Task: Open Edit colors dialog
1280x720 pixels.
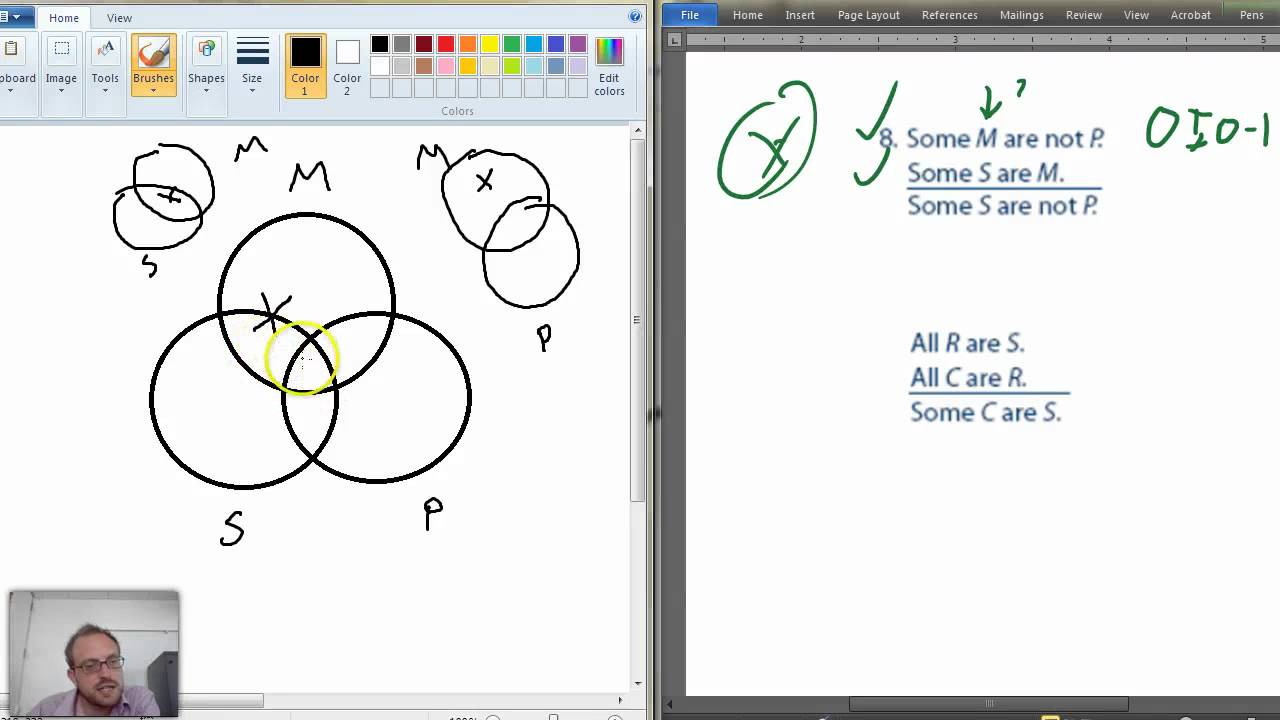Action: (609, 66)
